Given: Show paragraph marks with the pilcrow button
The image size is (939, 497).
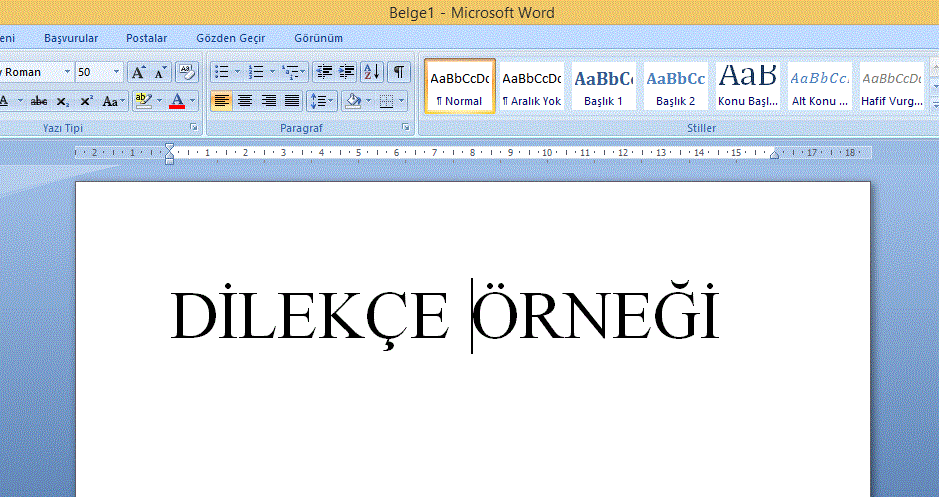Looking at the screenshot, I should click(399, 72).
